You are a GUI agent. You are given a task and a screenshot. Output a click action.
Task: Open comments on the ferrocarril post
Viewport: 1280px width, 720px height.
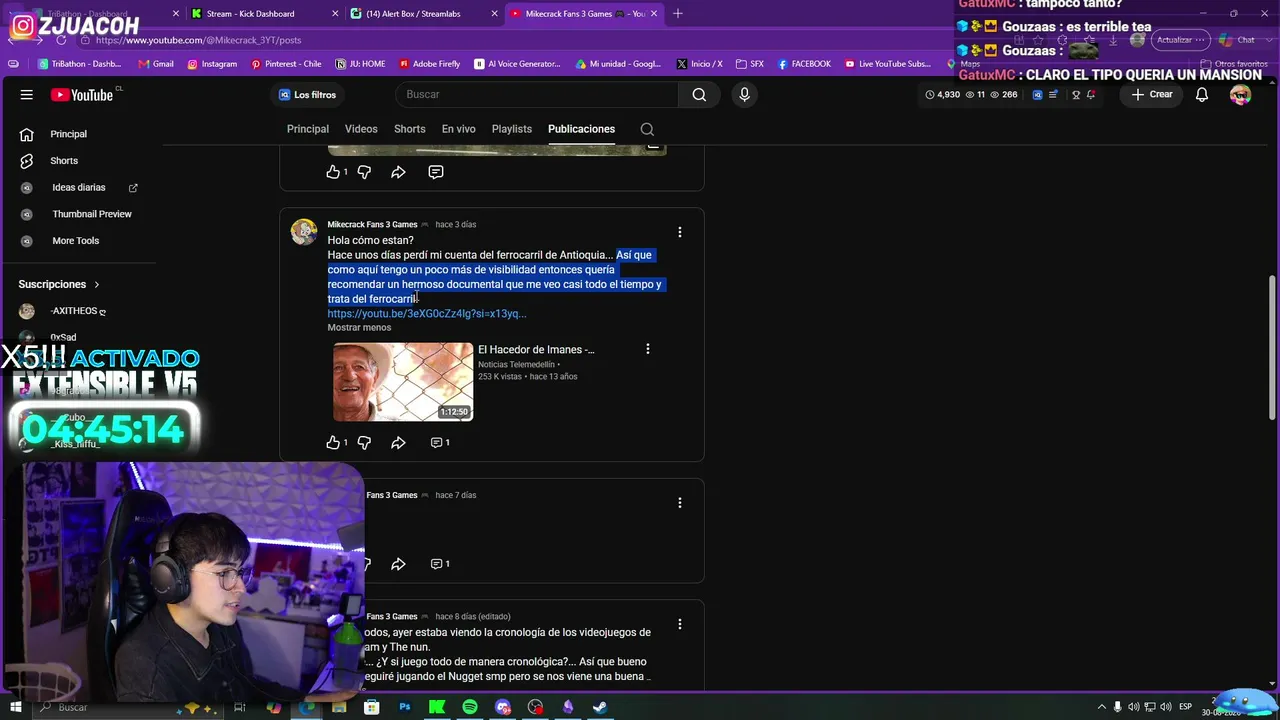point(439,442)
